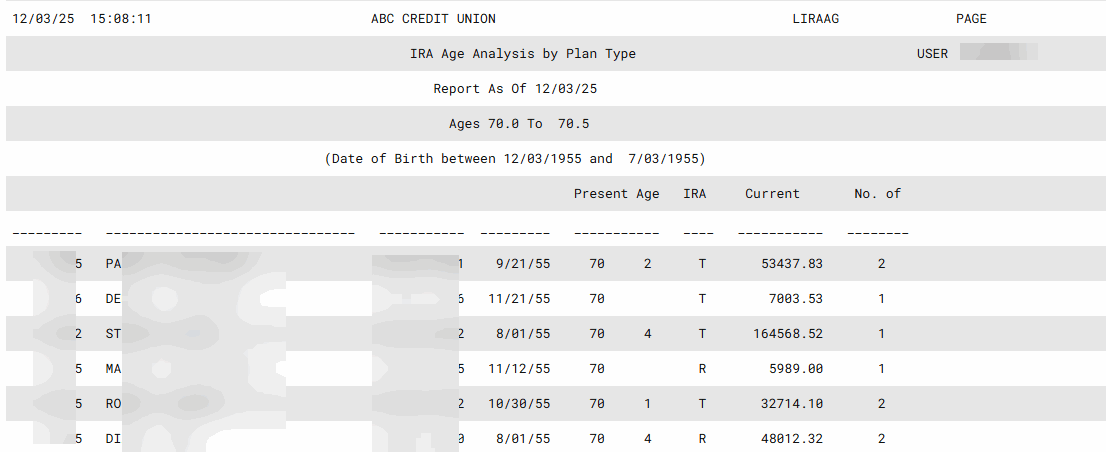Screen dimensions: 1106x452
Task: Click the birth date 10/30/55
Action: tap(519, 404)
